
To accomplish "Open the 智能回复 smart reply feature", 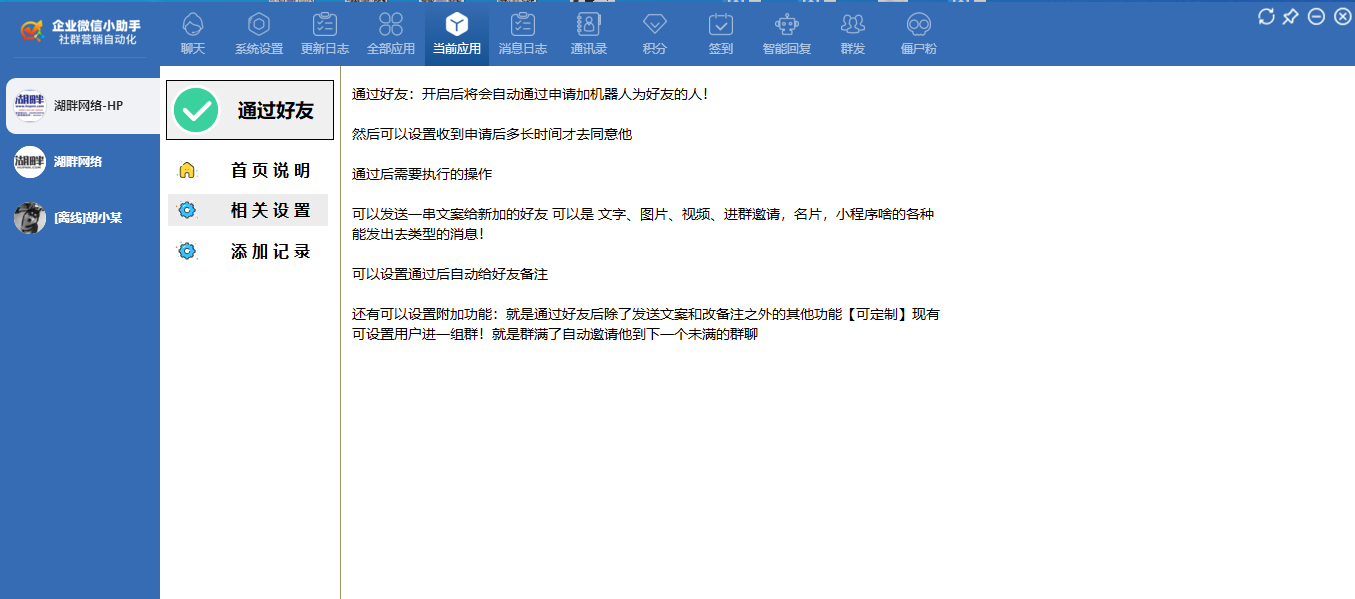I will click(786, 30).
